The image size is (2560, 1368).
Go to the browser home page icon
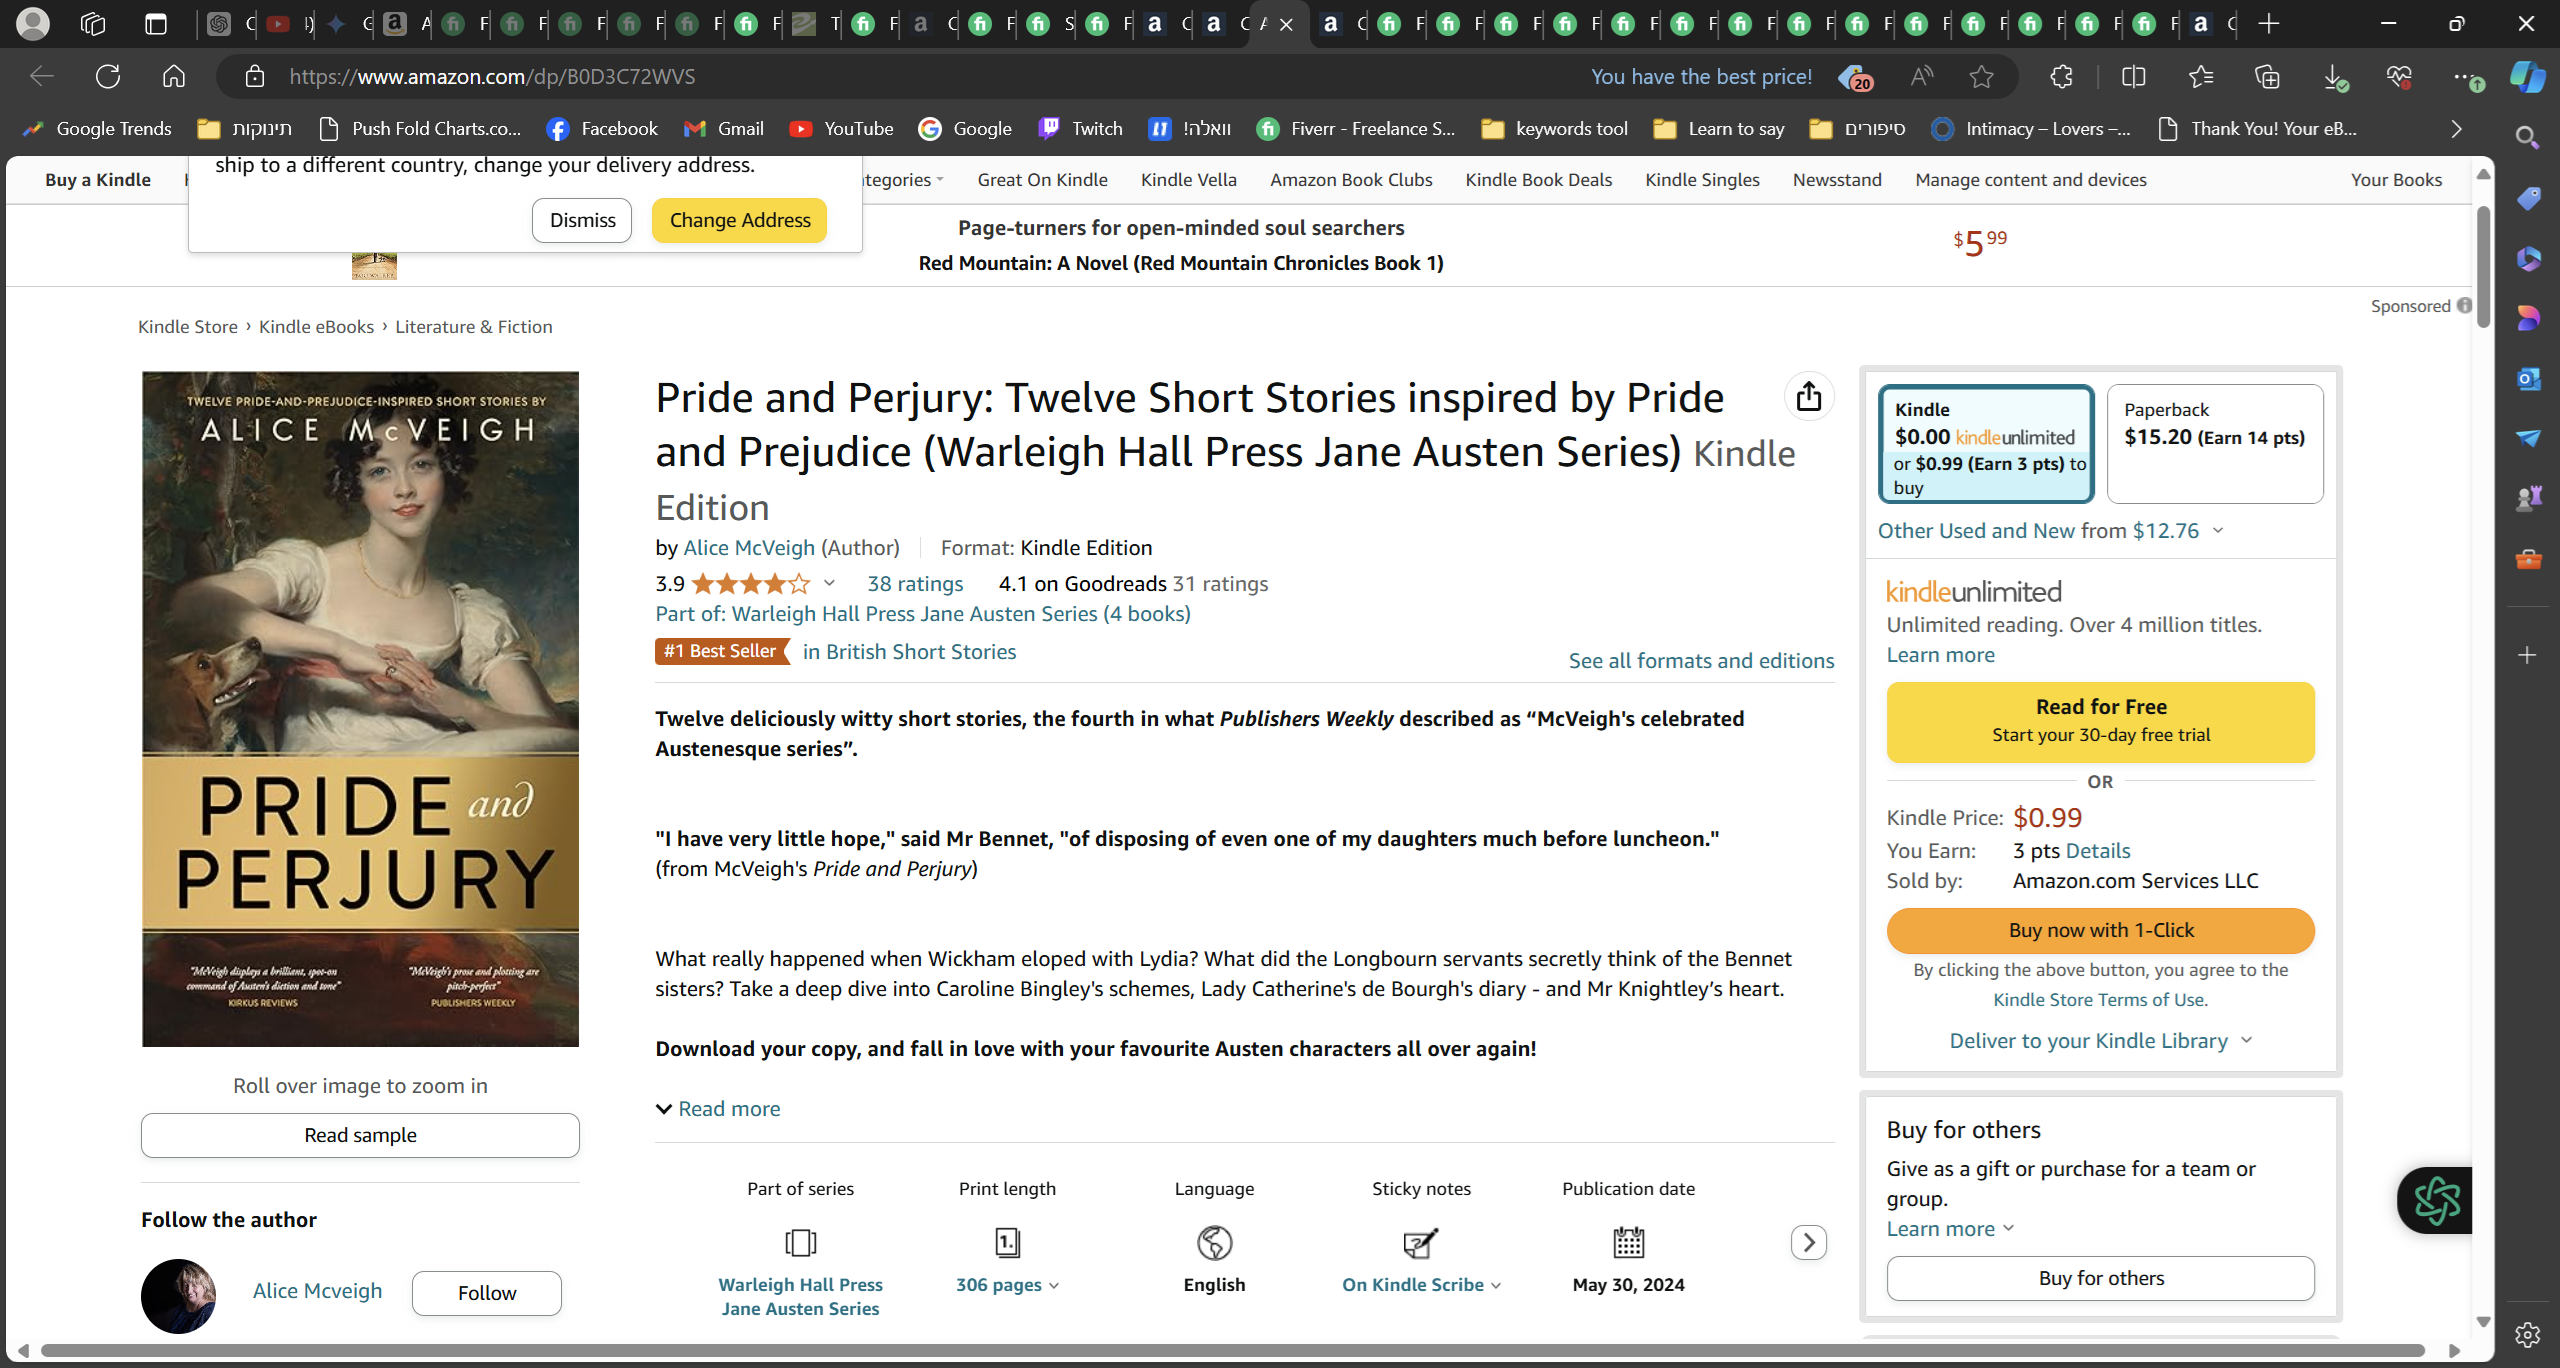tap(174, 76)
